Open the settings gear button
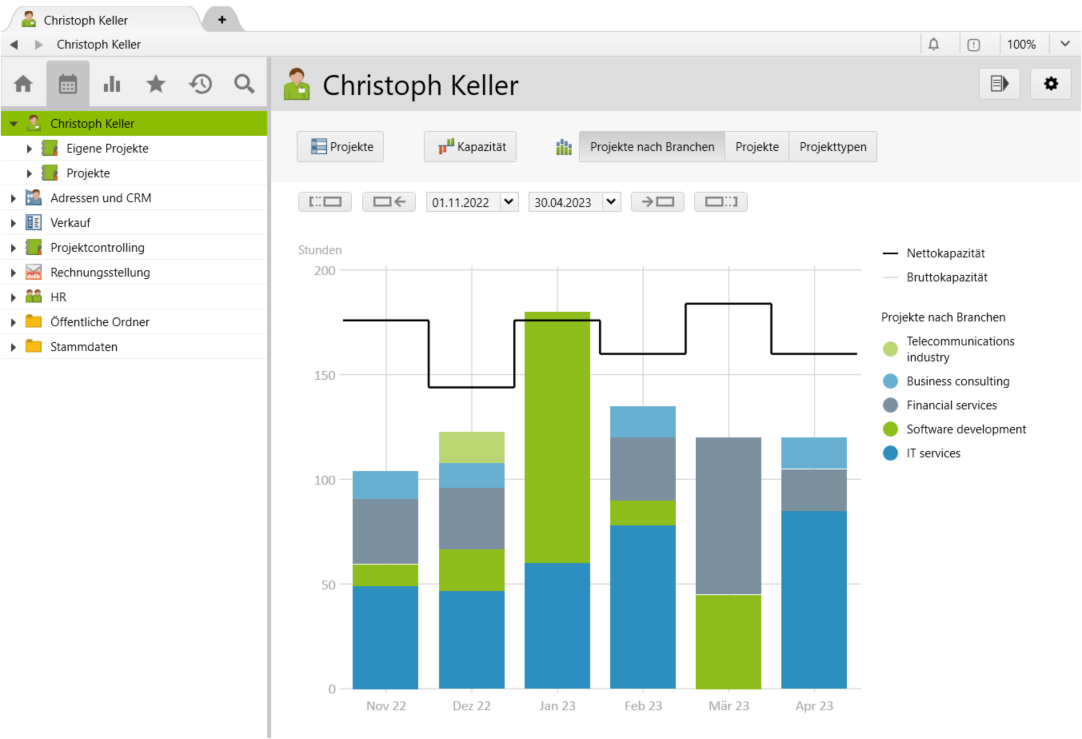1082x739 pixels. (x=1050, y=84)
